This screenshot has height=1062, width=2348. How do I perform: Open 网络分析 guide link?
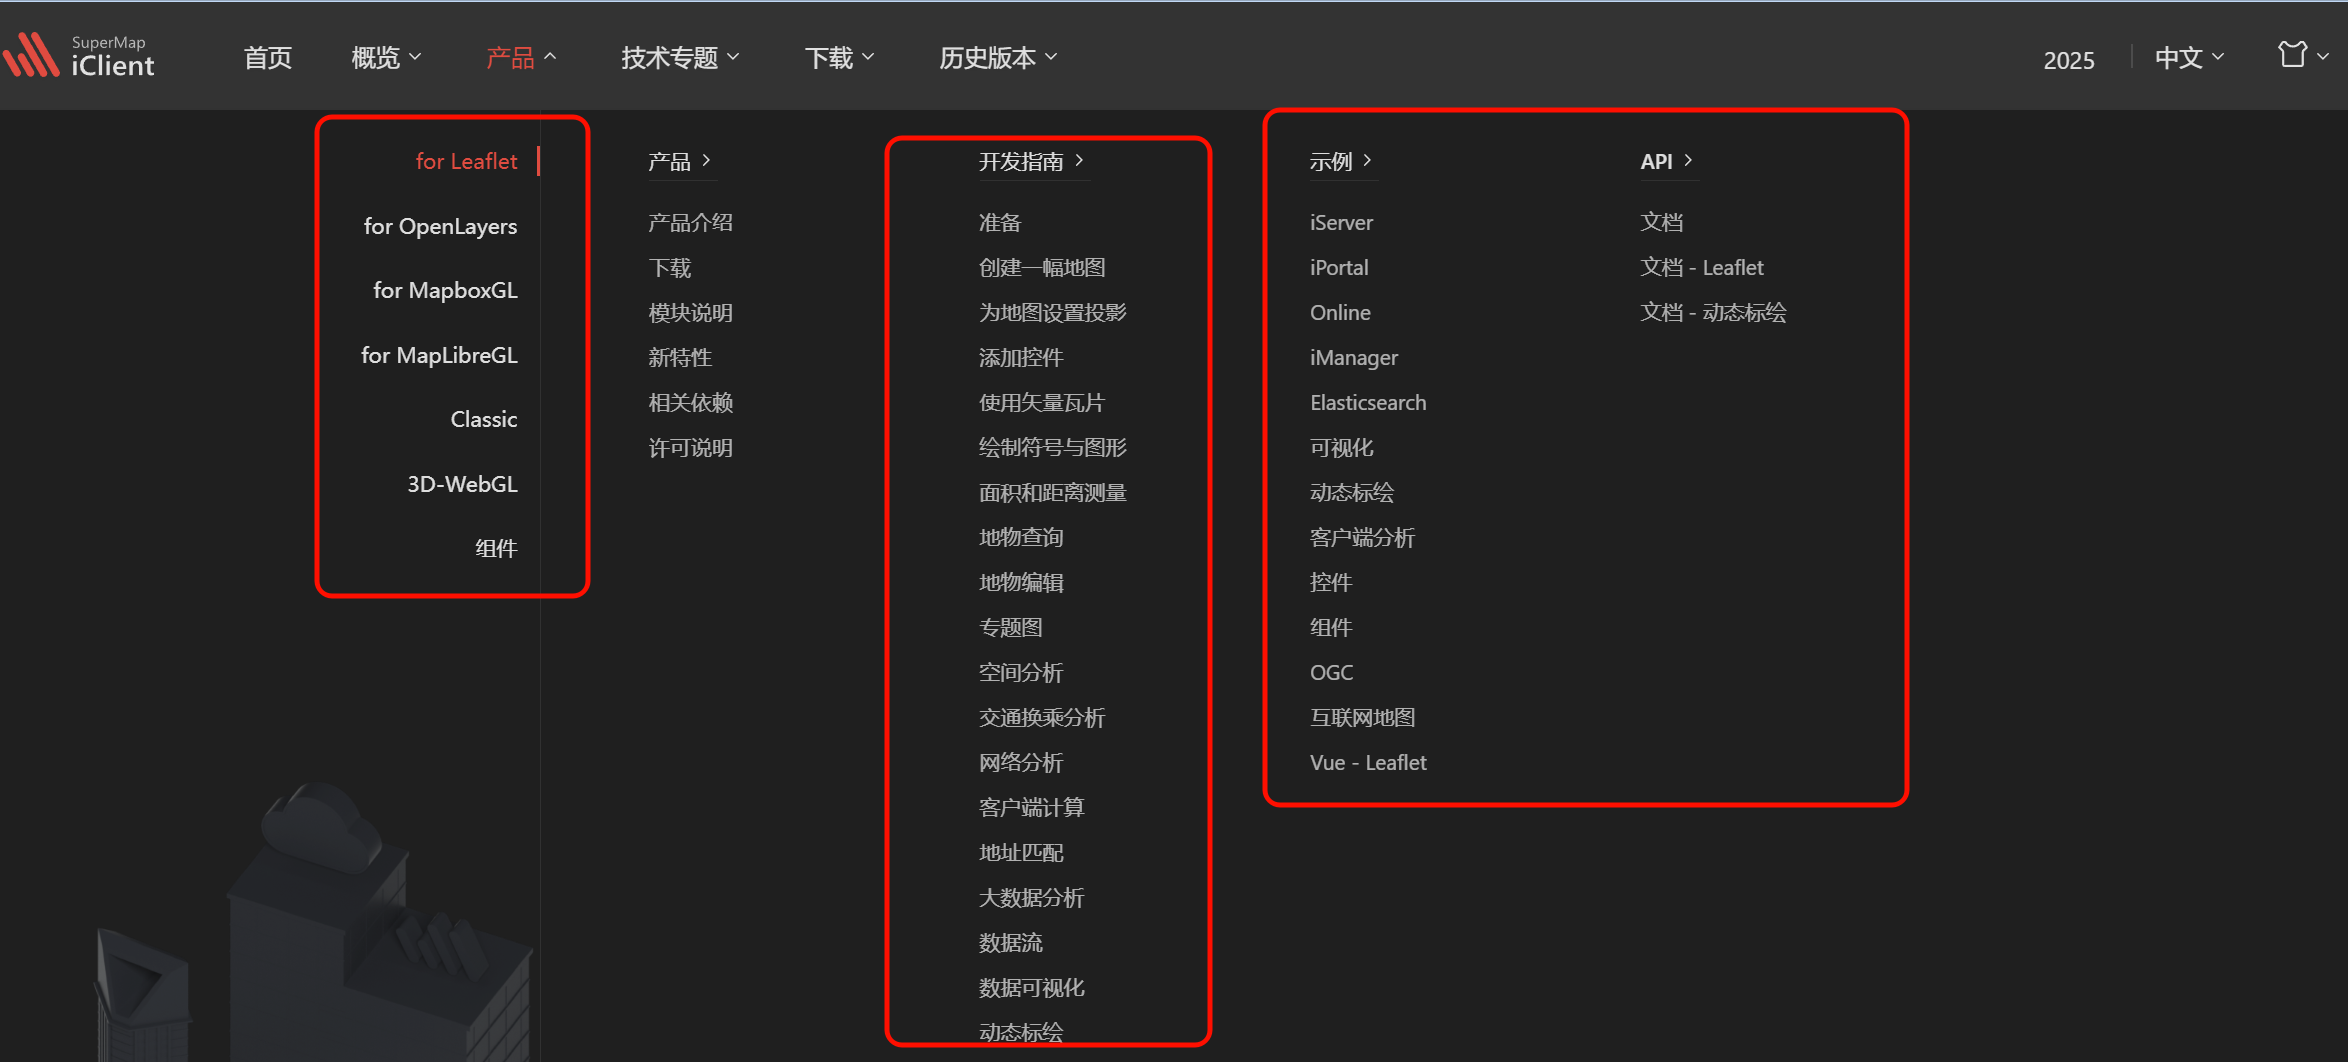[x=1020, y=762]
